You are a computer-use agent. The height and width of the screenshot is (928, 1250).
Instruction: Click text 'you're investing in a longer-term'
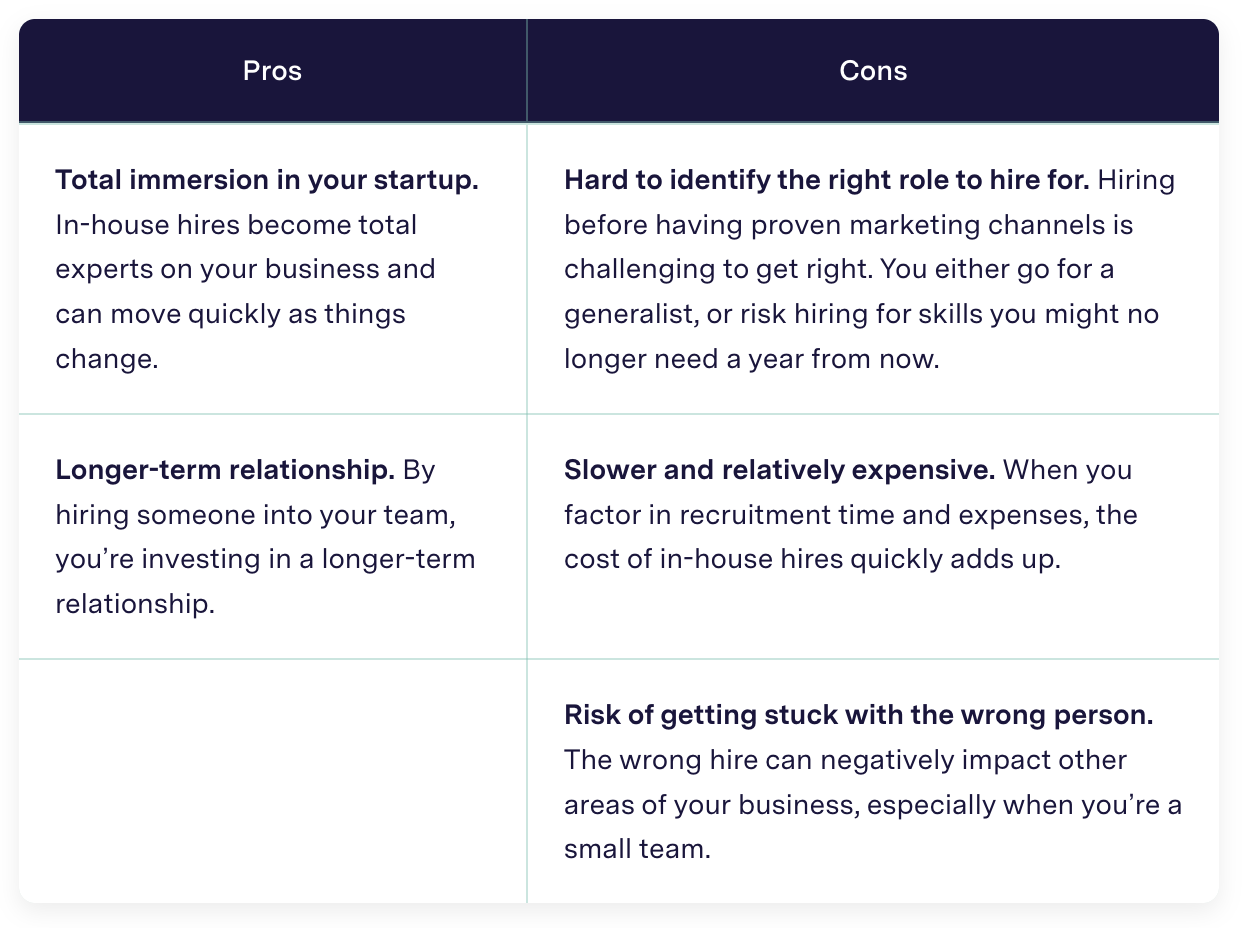click(x=265, y=560)
